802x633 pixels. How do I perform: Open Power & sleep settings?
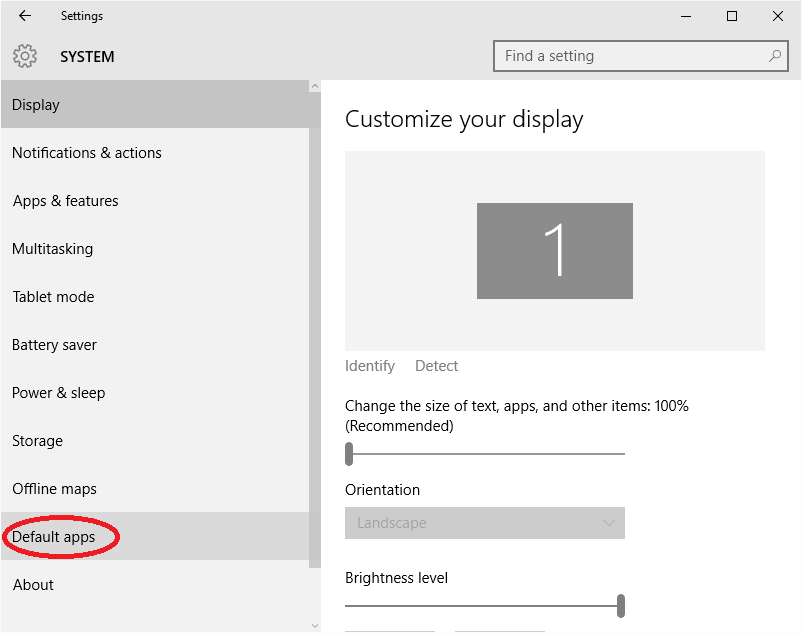(59, 393)
